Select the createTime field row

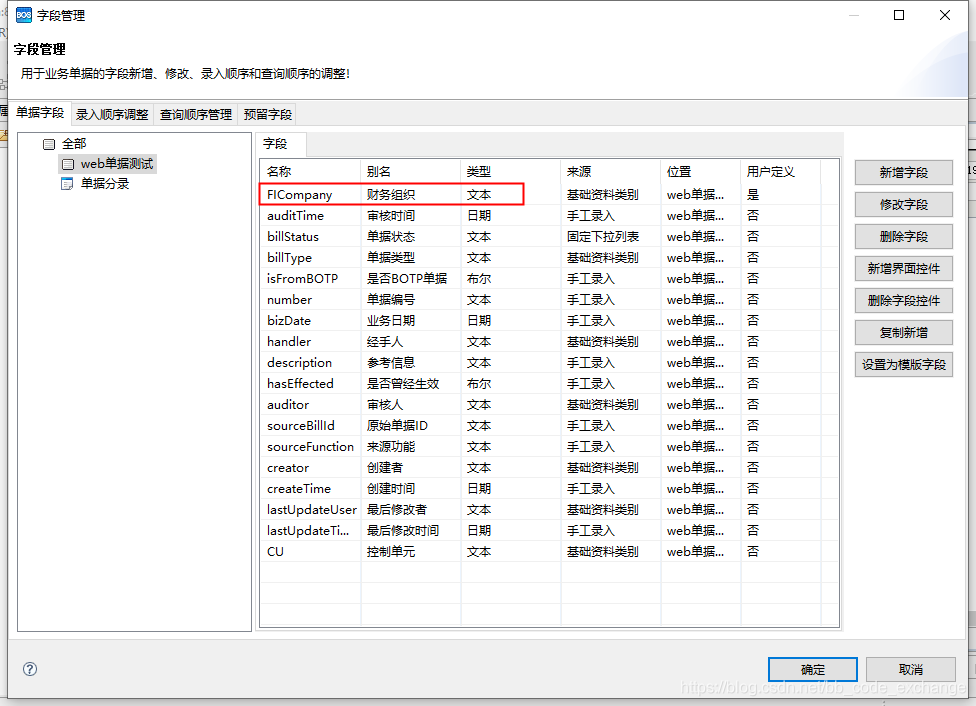coord(550,489)
